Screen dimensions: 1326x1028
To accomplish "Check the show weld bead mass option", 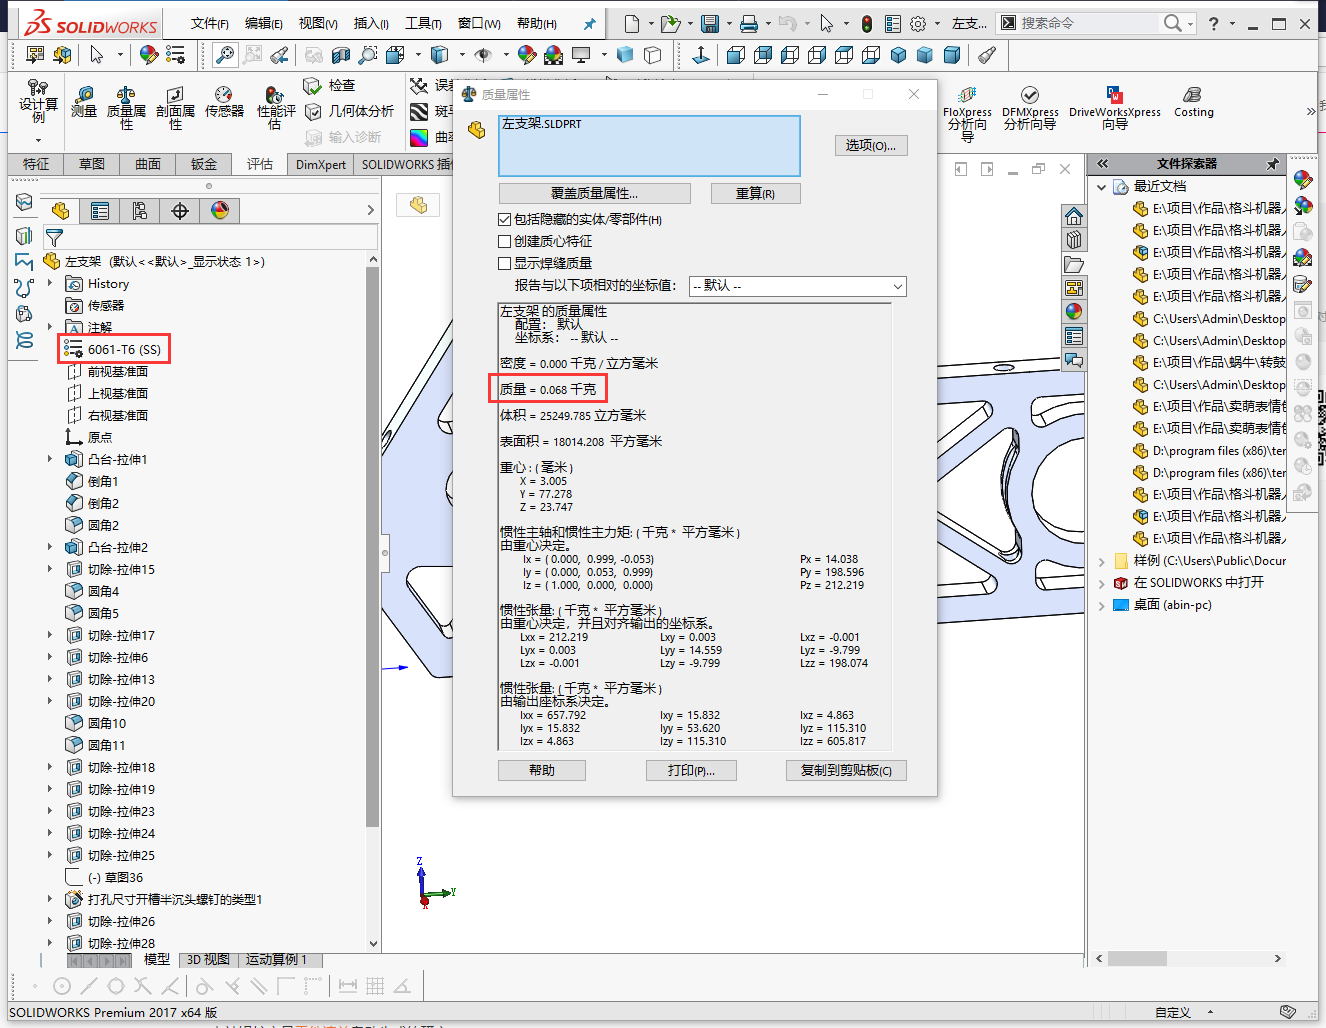I will point(505,263).
